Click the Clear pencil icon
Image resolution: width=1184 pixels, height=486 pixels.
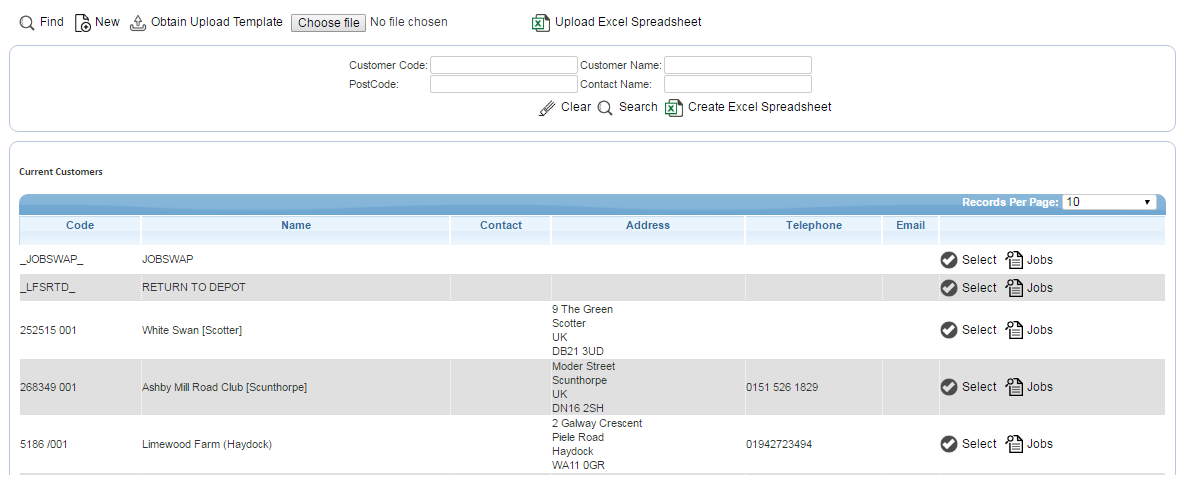point(547,108)
